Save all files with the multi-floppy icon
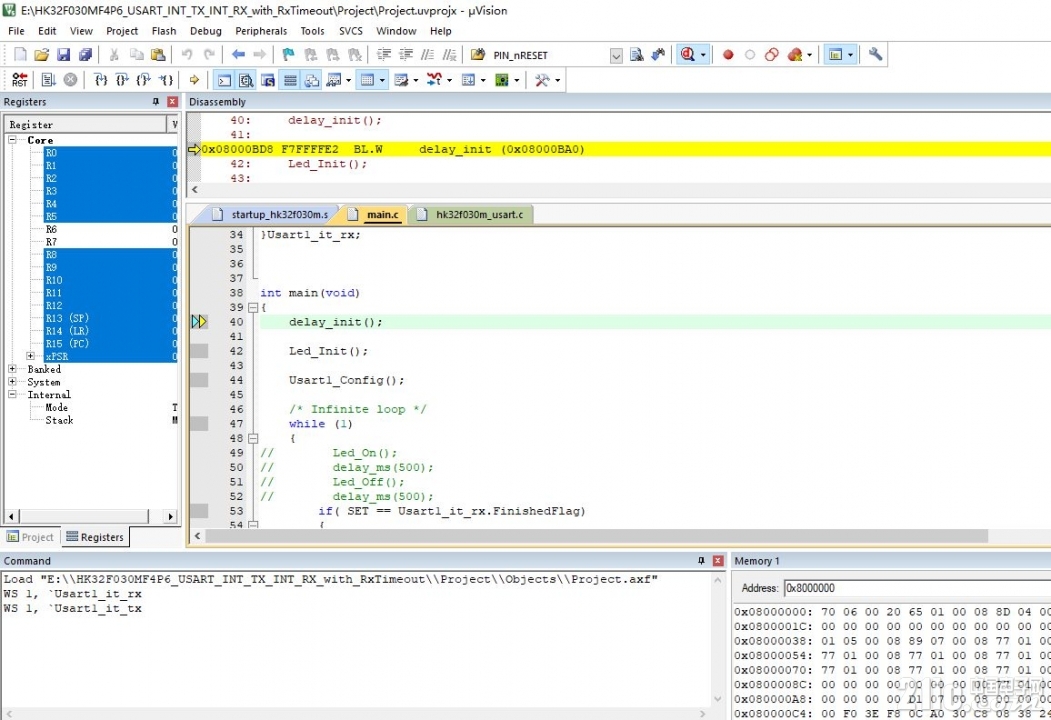Image resolution: width=1051 pixels, height=720 pixels. 85,55
